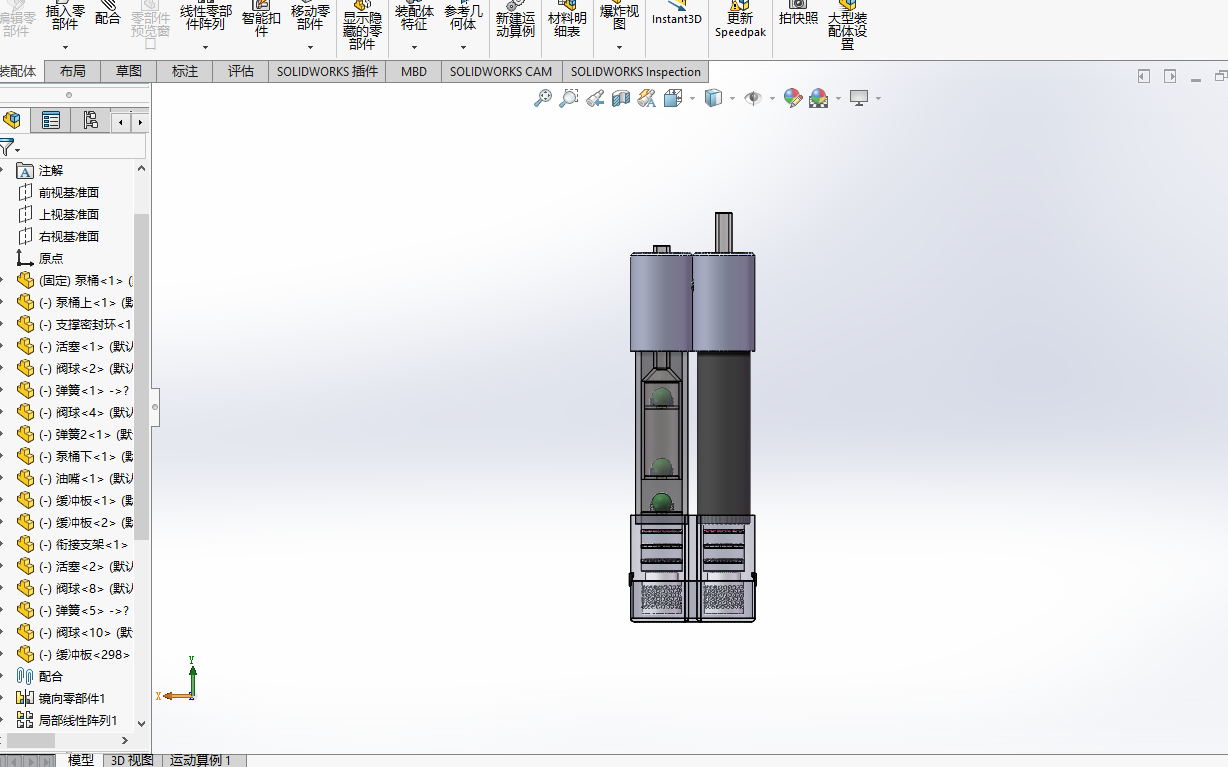Open the ConfigurationManager panel tab
1228x767 pixels.
91,121
